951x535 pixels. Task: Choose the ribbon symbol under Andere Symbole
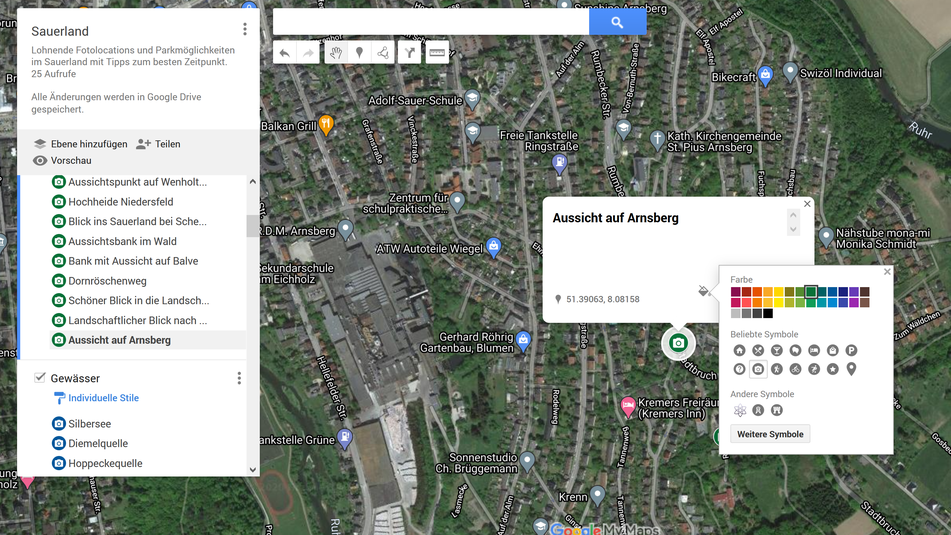pyautogui.click(x=758, y=411)
